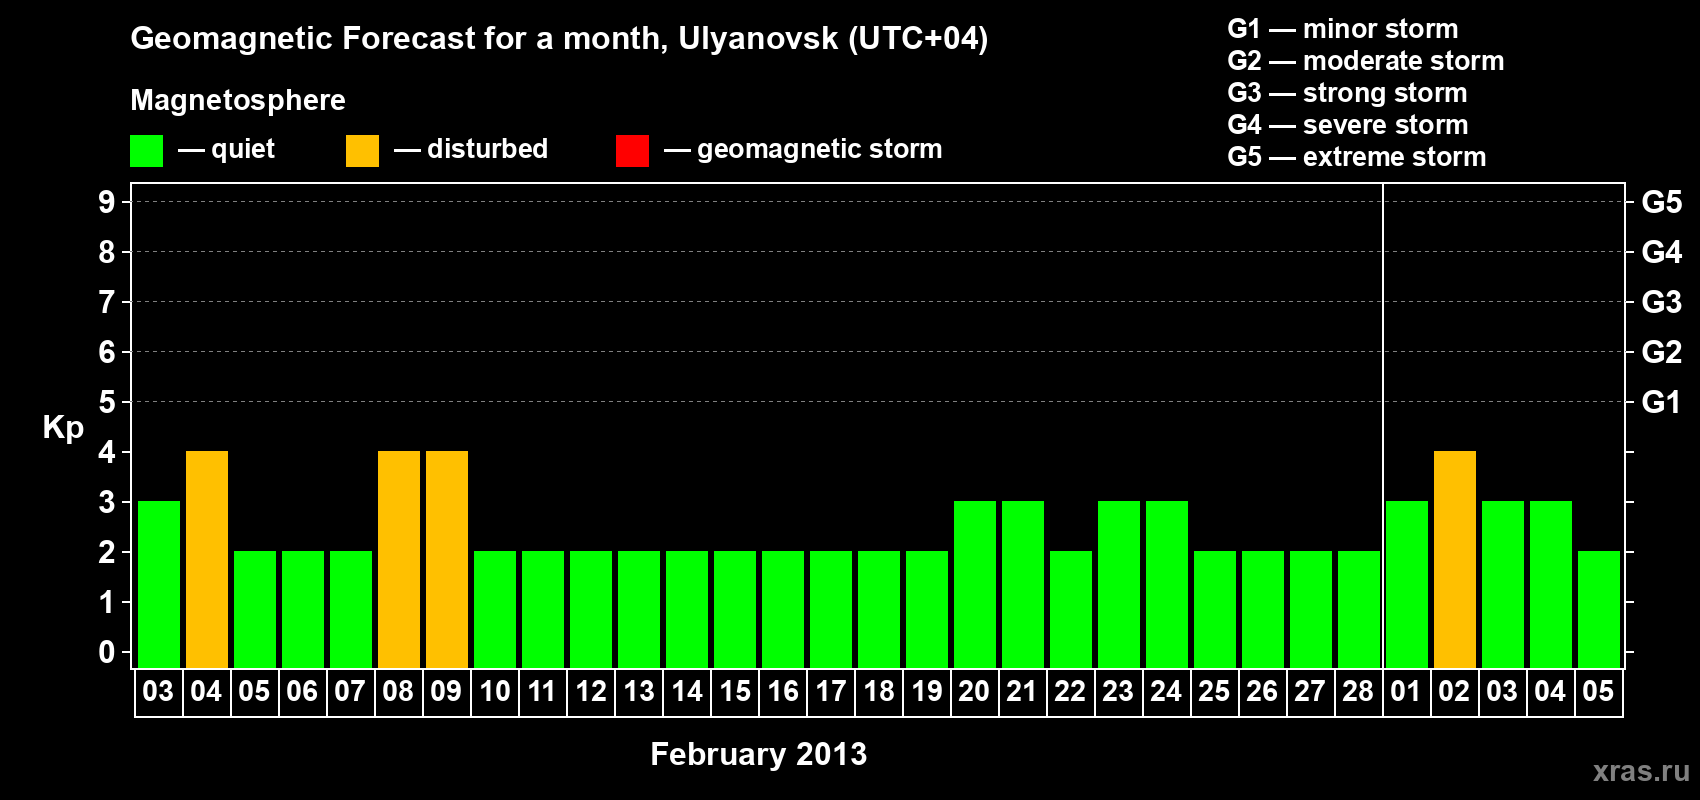Click the Kp axis value 9

pyautogui.click(x=107, y=202)
